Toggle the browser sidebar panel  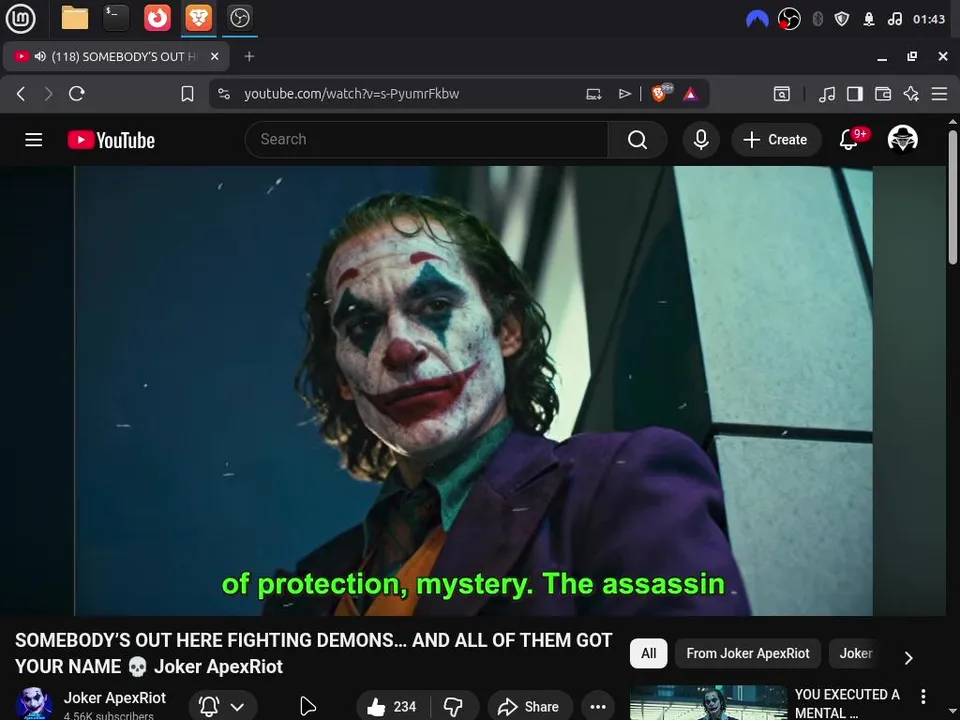point(855,94)
